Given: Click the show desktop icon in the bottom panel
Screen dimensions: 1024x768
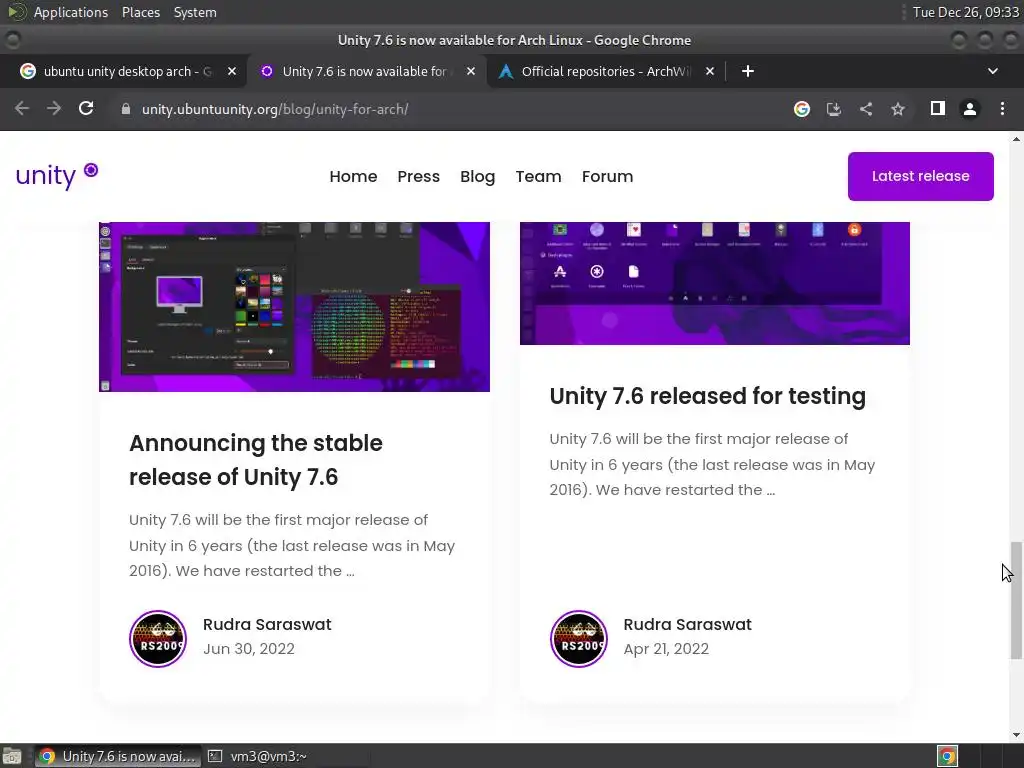Looking at the screenshot, I should click(12, 756).
